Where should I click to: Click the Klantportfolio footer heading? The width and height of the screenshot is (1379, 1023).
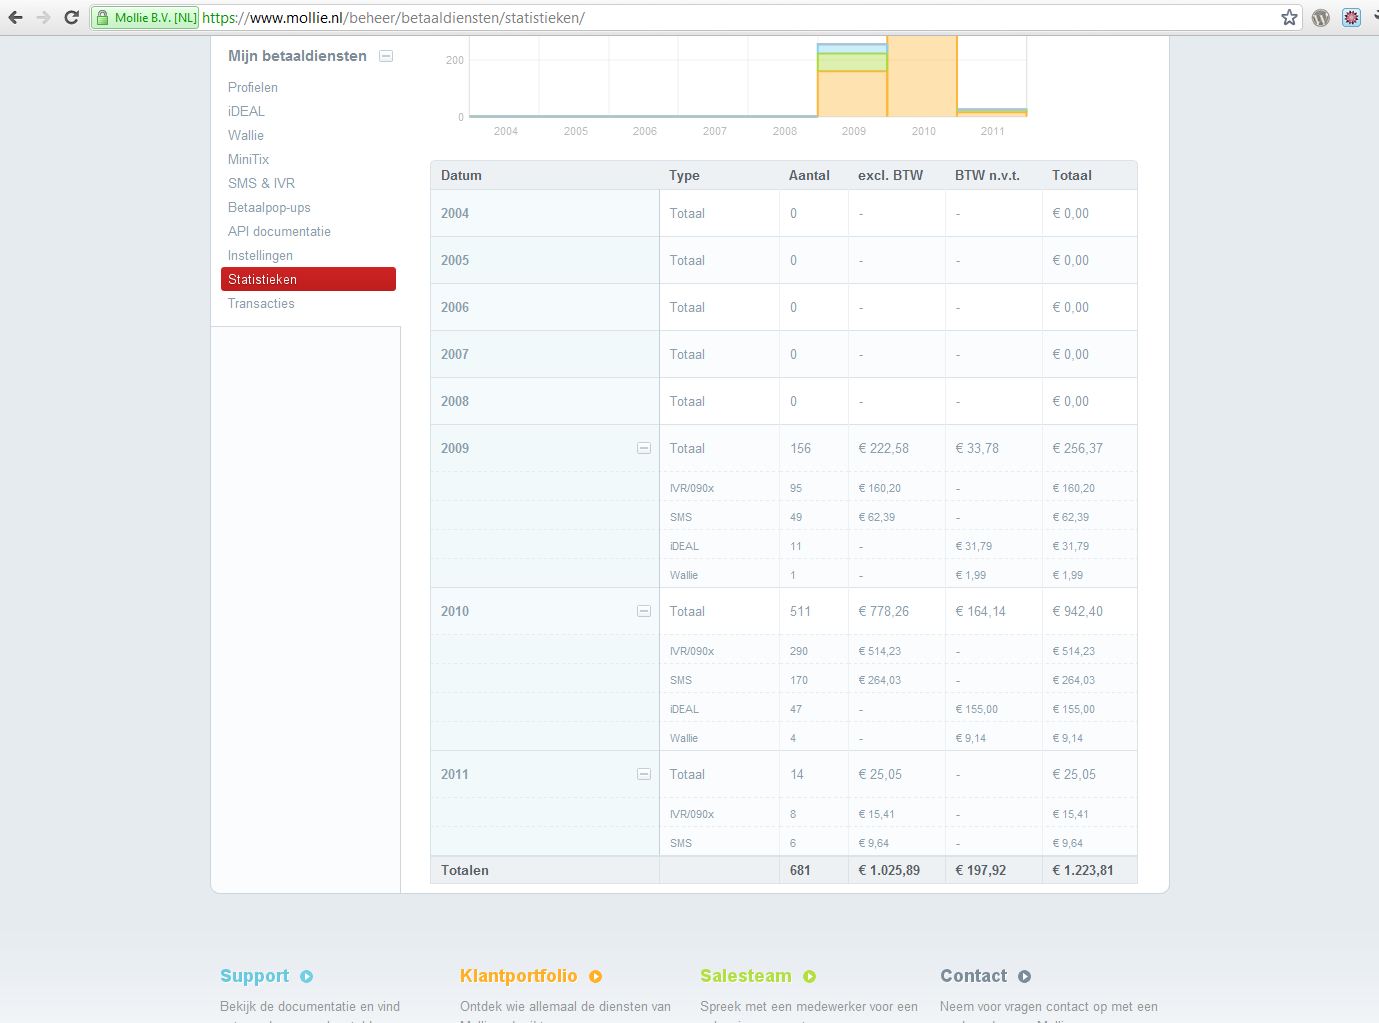click(x=518, y=976)
